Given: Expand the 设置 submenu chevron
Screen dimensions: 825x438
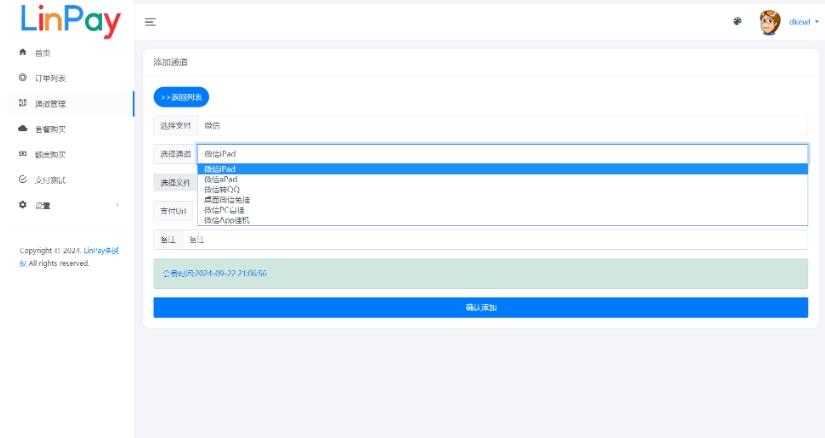Looking at the screenshot, I should click(x=117, y=205).
